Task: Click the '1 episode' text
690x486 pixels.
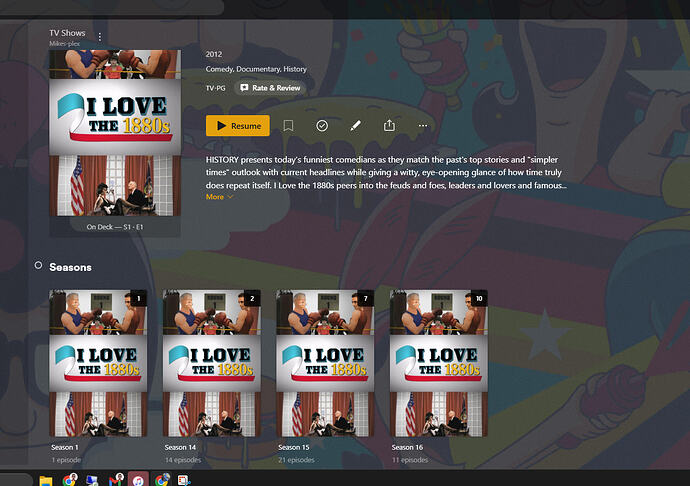Action: pyautogui.click(x=66, y=460)
